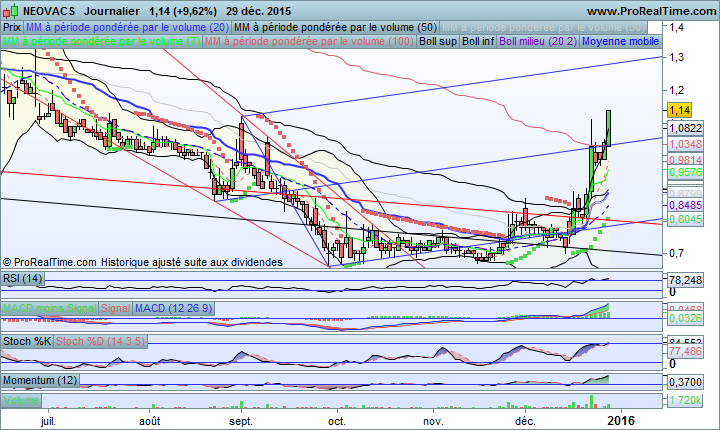Click the 'nov.' date axis label

(x=433, y=421)
